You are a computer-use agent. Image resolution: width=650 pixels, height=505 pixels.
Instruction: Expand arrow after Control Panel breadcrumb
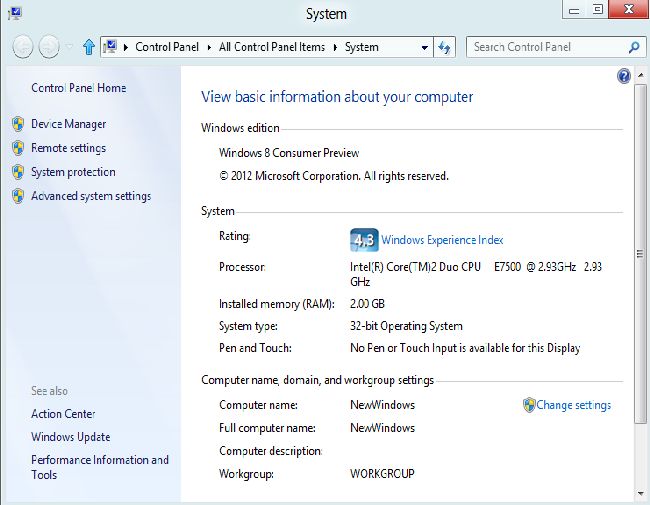(x=209, y=47)
